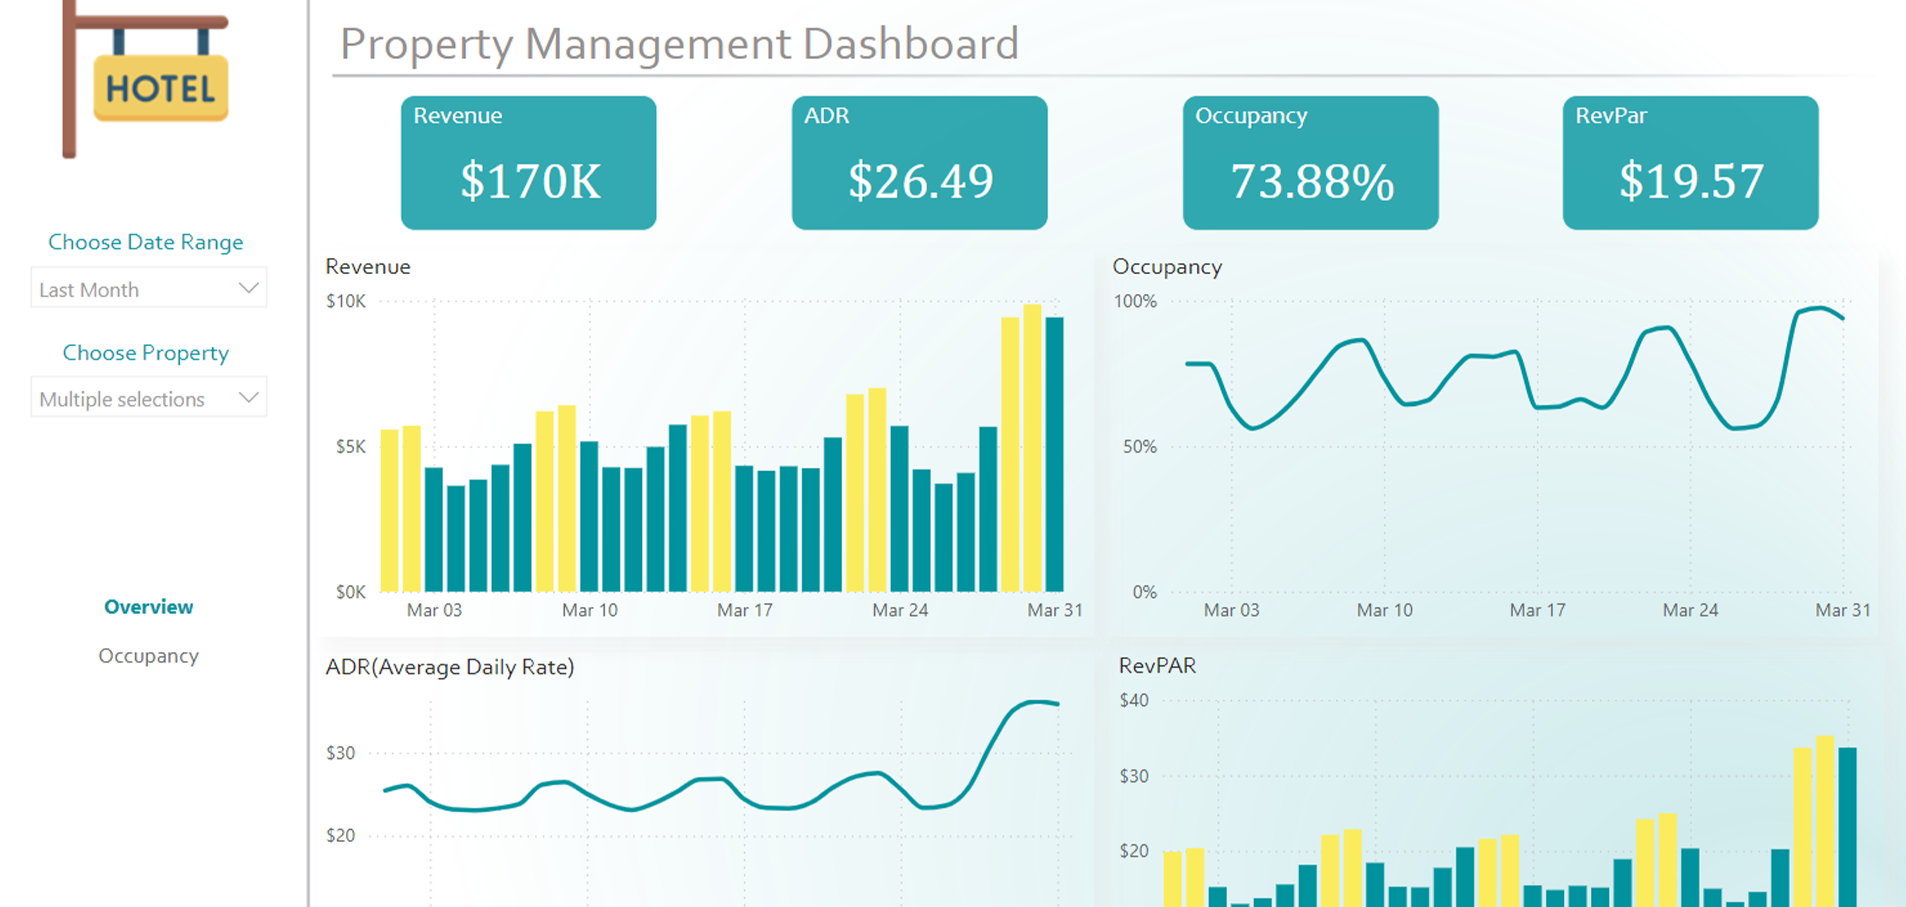1906x907 pixels.
Task: Navigate to the Occupancy page
Action: 148,656
